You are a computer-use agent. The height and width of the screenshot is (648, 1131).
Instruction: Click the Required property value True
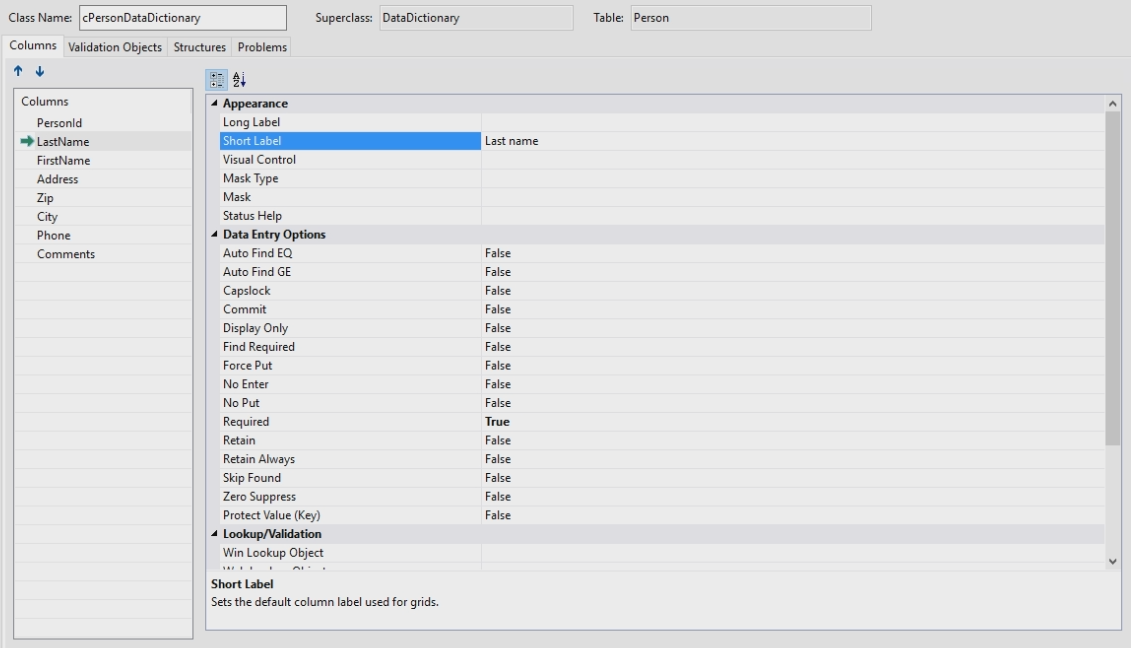[x=497, y=422]
